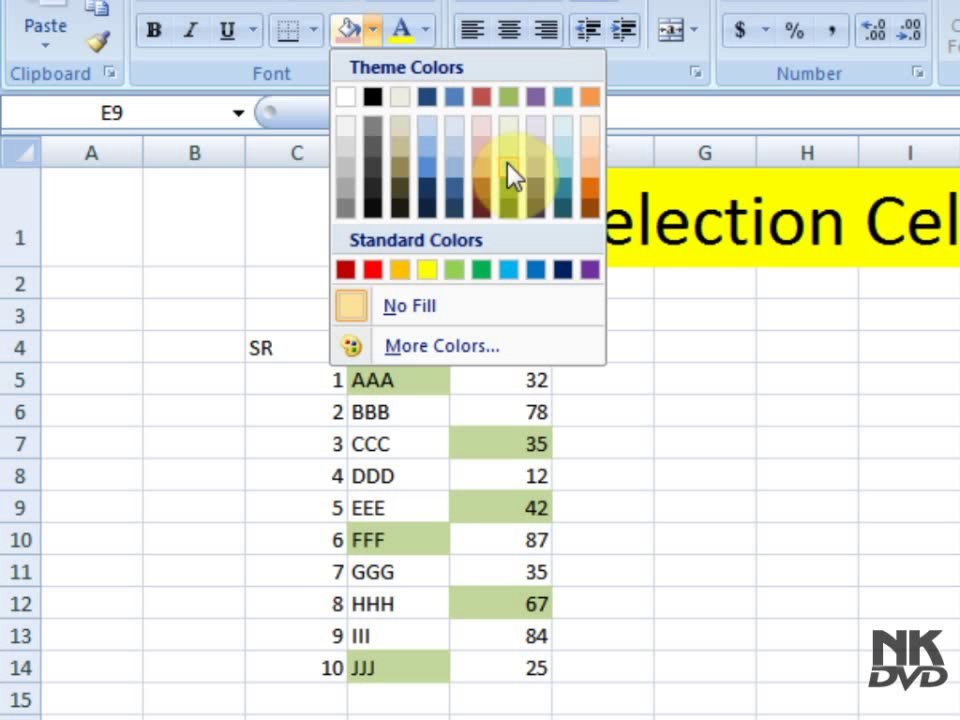Select the cell with value 67
Screen dimensions: 960x720
(501, 604)
